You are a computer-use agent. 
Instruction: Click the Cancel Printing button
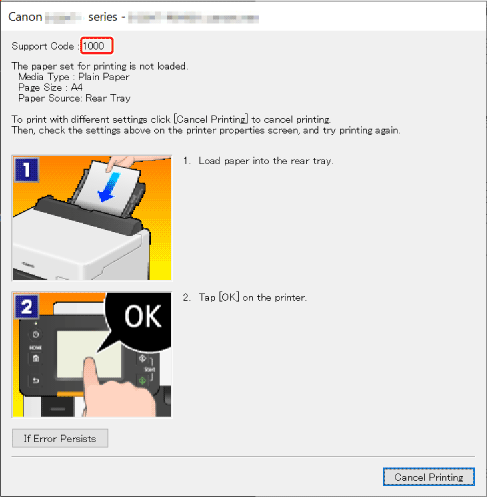[x=429, y=477]
